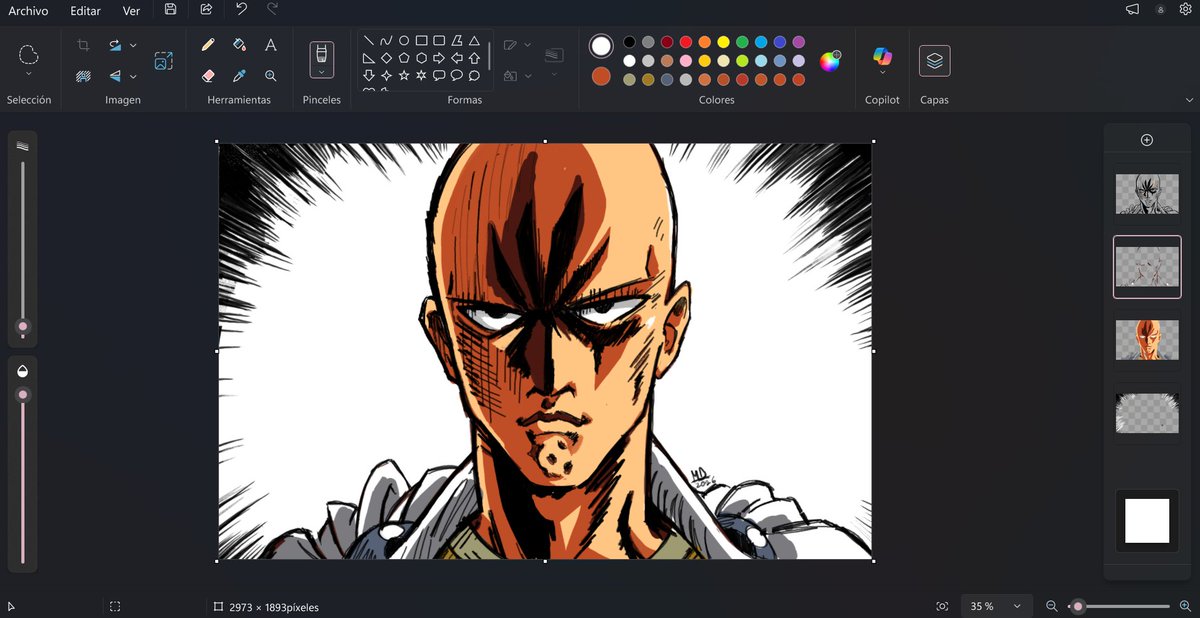
Task: Pick the red palette swatch
Action: coord(686,42)
